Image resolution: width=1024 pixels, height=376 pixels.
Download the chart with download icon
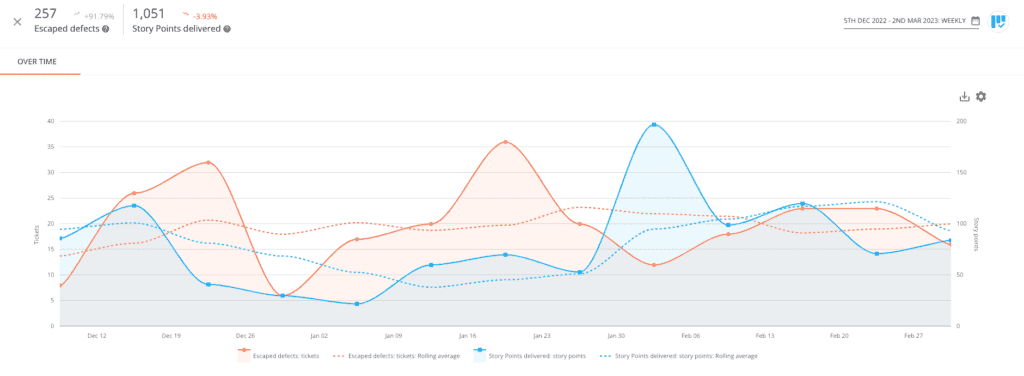(965, 97)
